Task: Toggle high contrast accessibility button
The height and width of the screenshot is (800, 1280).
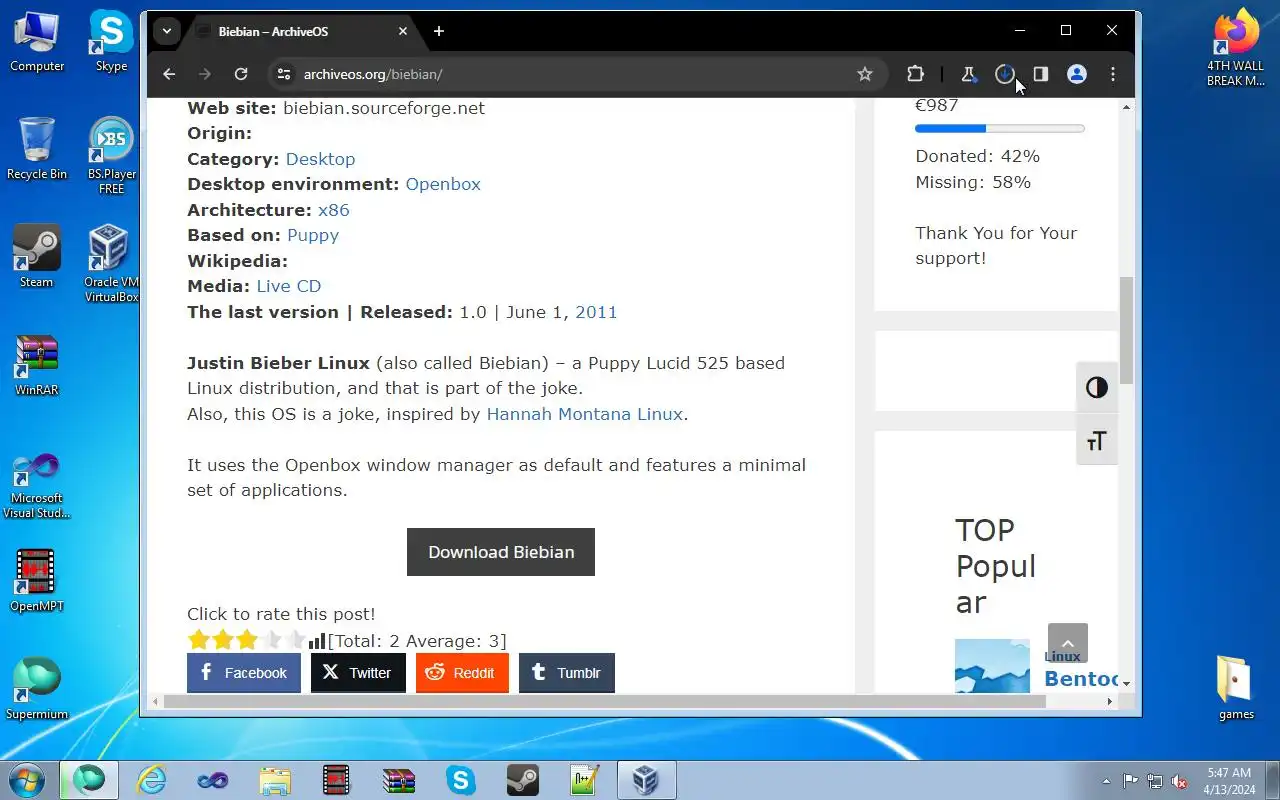Action: pos(1097,388)
